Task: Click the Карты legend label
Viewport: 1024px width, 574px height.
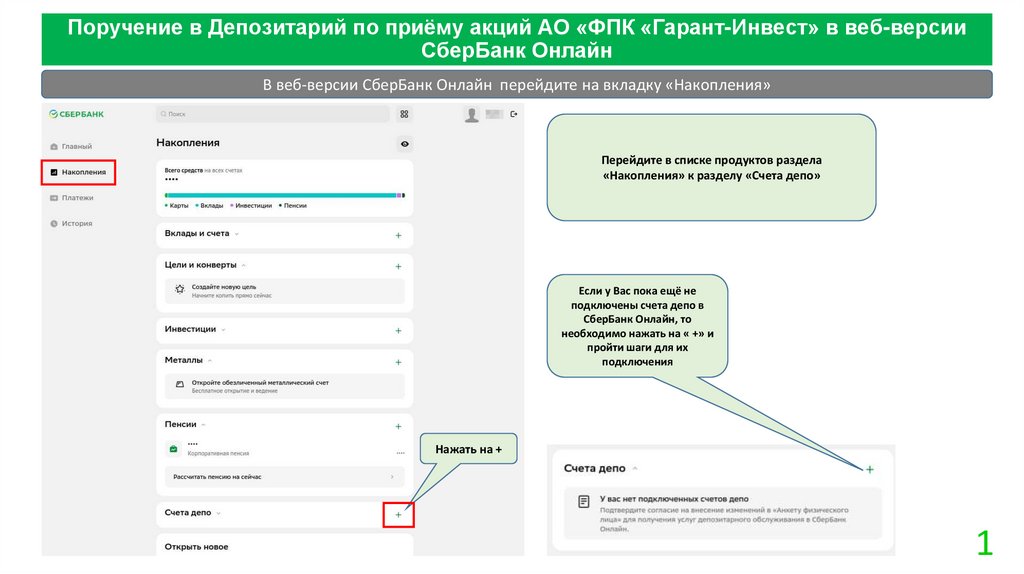Action: [x=178, y=206]
